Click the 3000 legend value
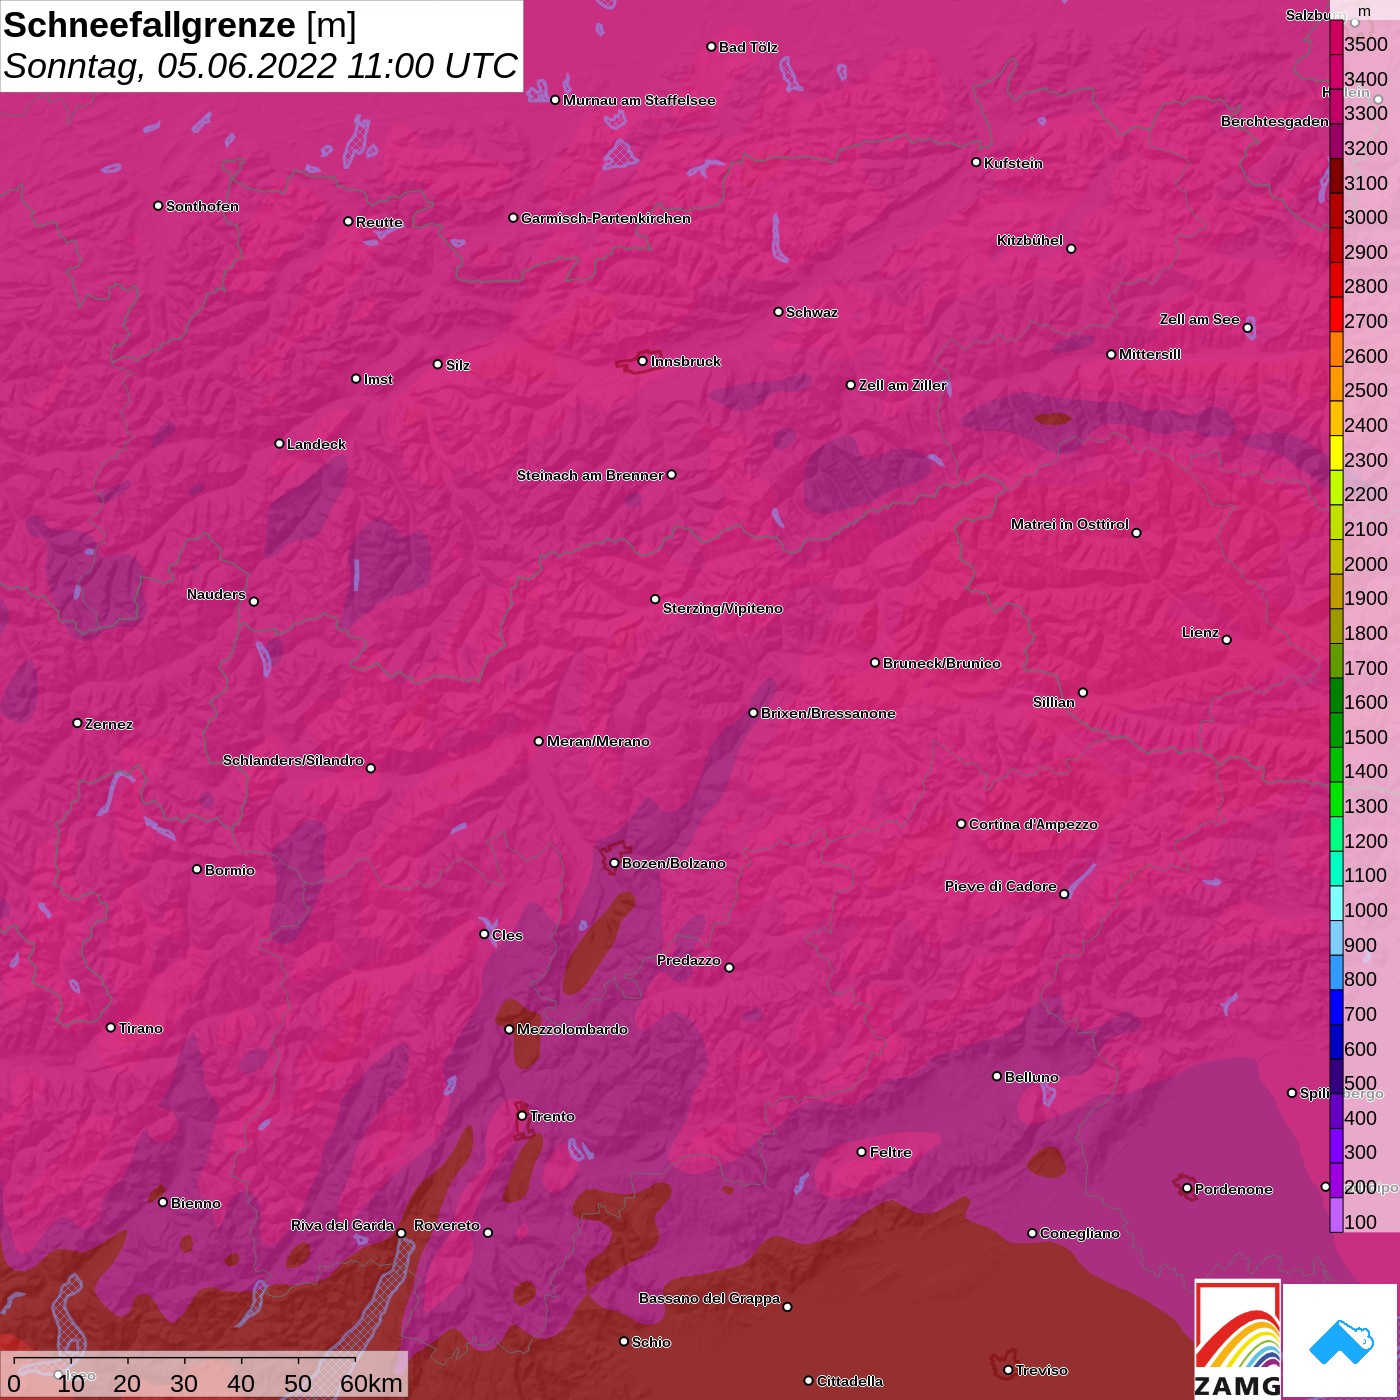1400x1400 pixels. pos(1366,217)
